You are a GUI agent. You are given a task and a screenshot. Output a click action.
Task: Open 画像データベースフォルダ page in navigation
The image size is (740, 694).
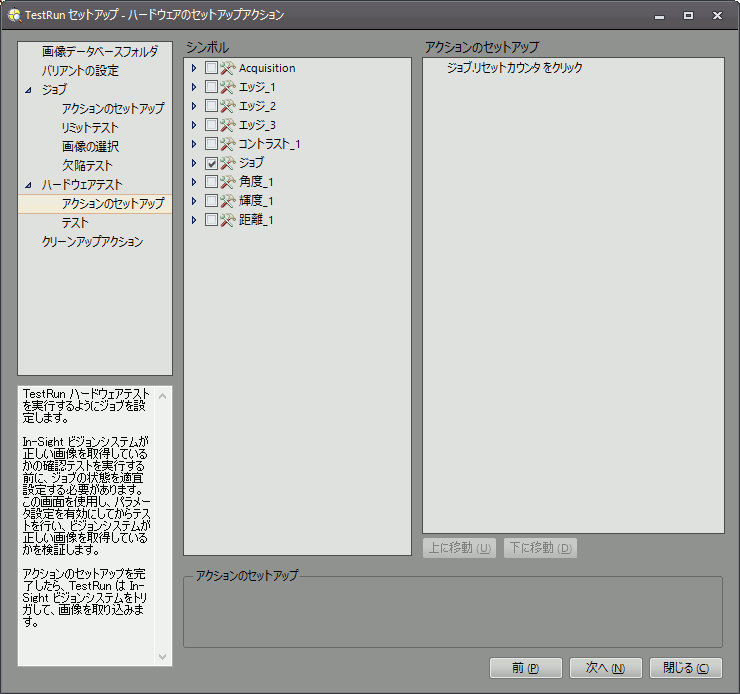pos(100,51)
